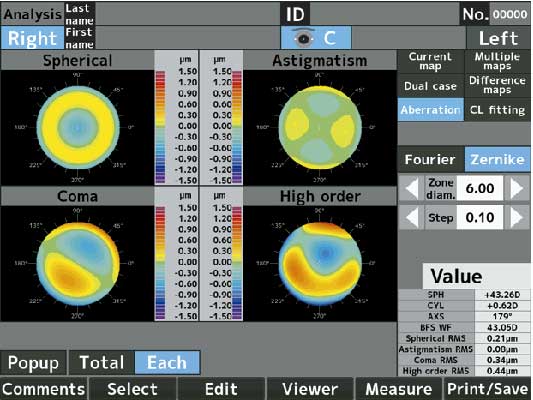Increase Step value with right arrow

click(x=517, y=217)
